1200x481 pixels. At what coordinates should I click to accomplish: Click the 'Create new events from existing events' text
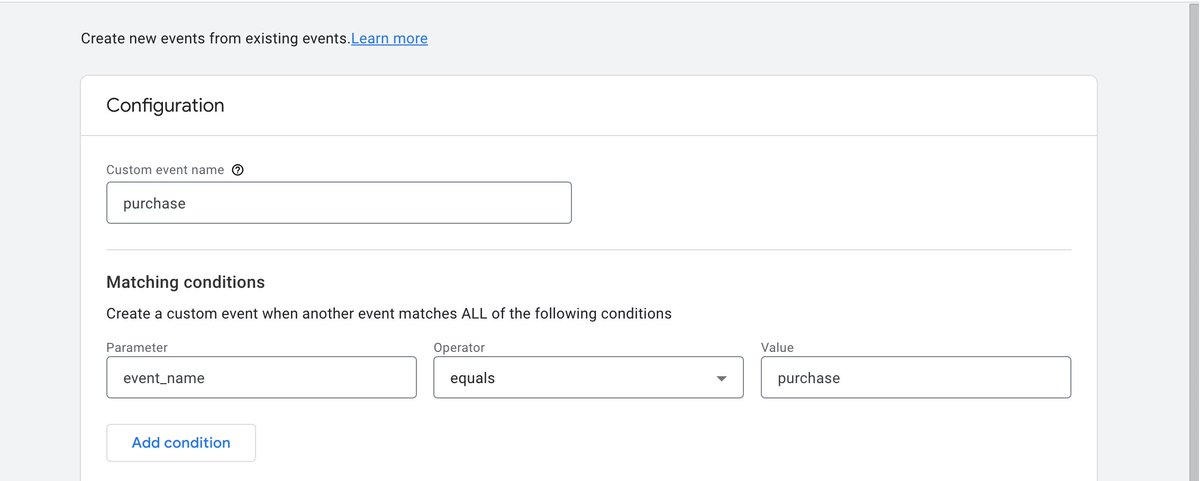pyautogui.click(x=215, y=39)
